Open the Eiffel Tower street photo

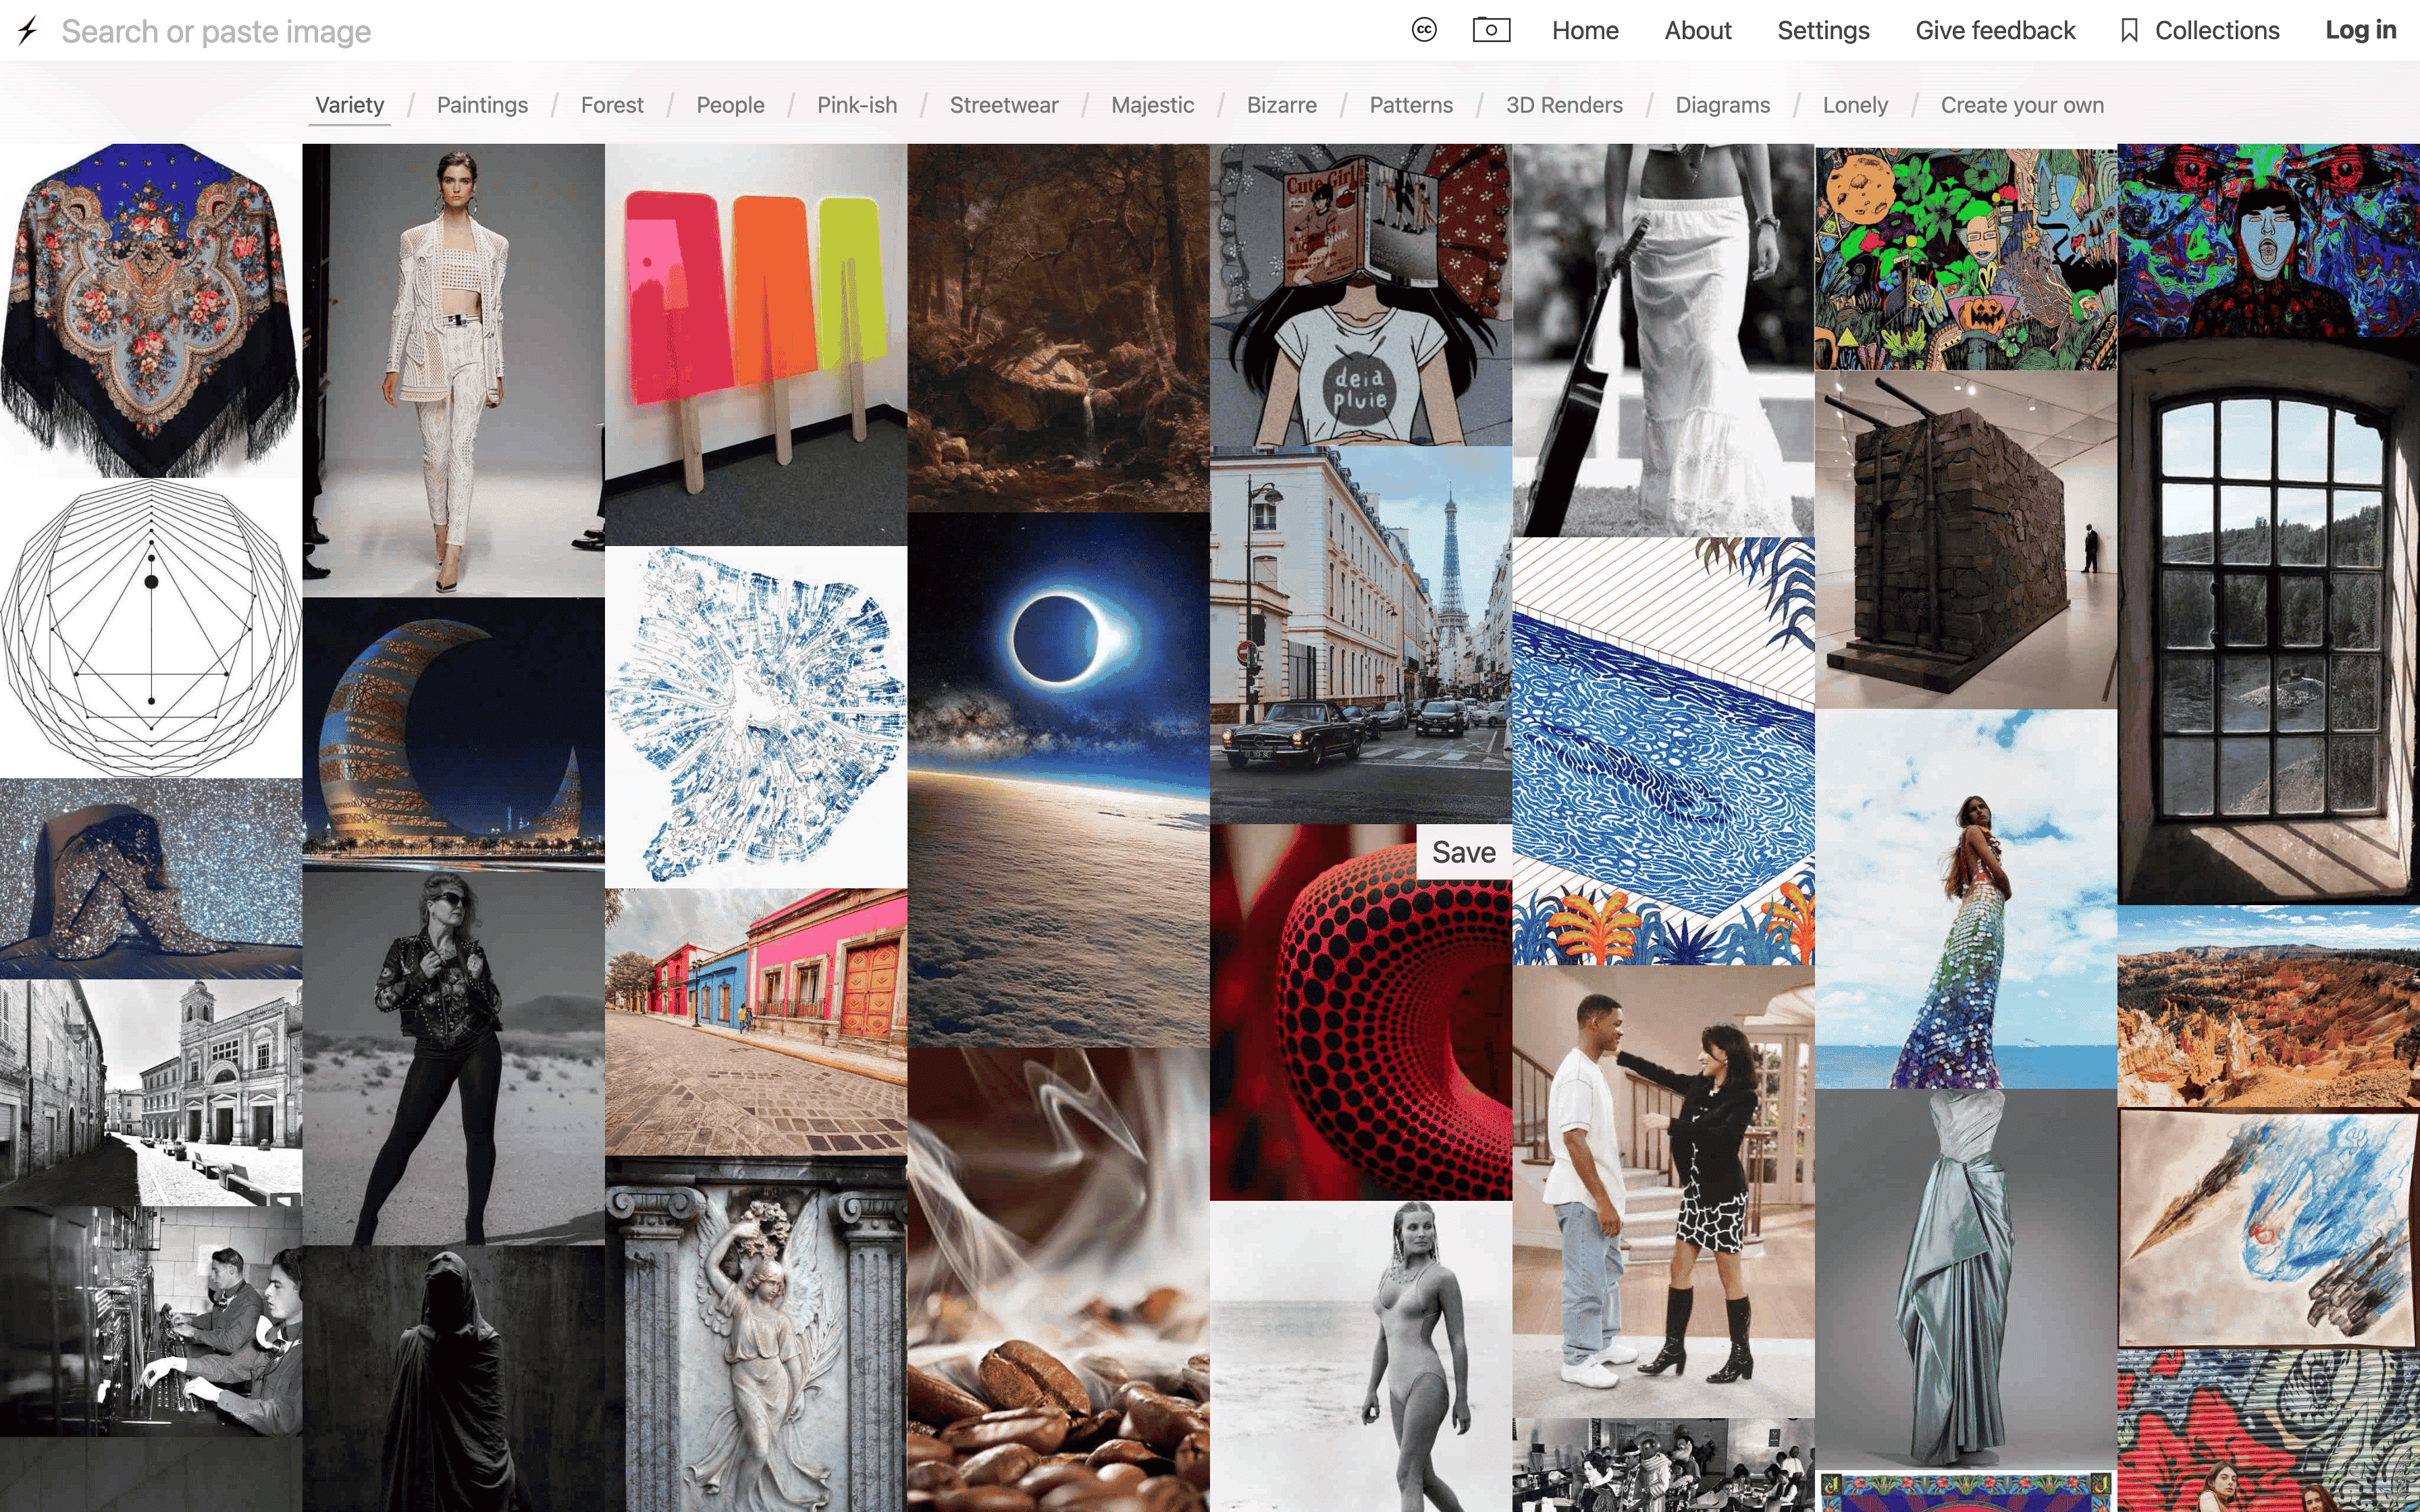pos(1360,634)
